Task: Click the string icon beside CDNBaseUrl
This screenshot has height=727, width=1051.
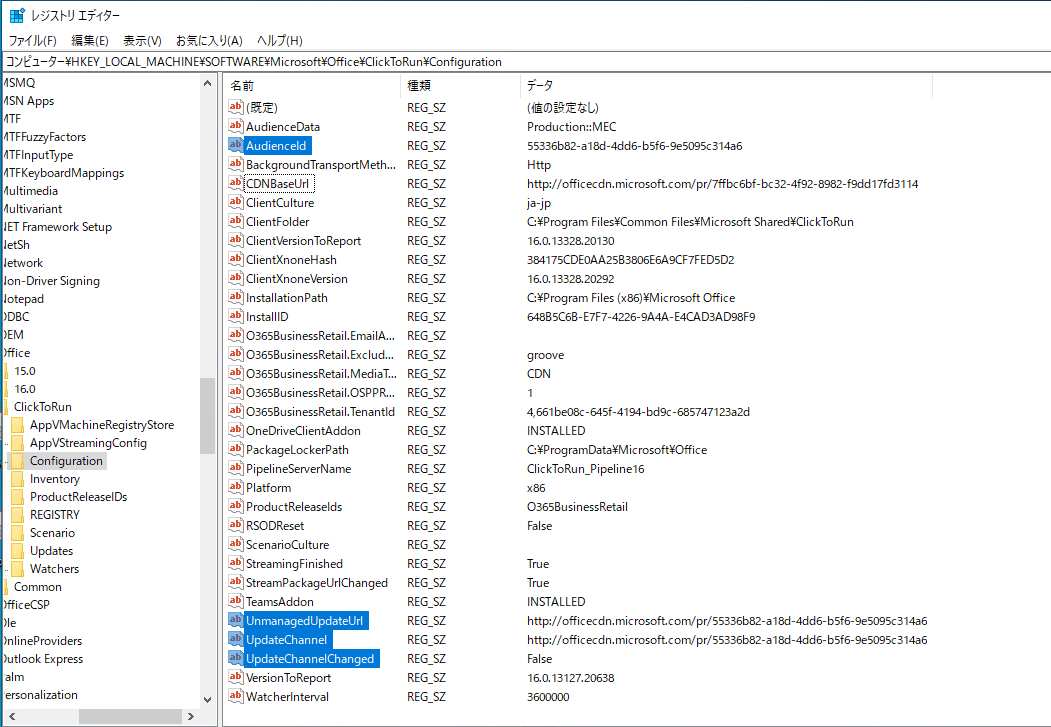Action: point(235,183)
